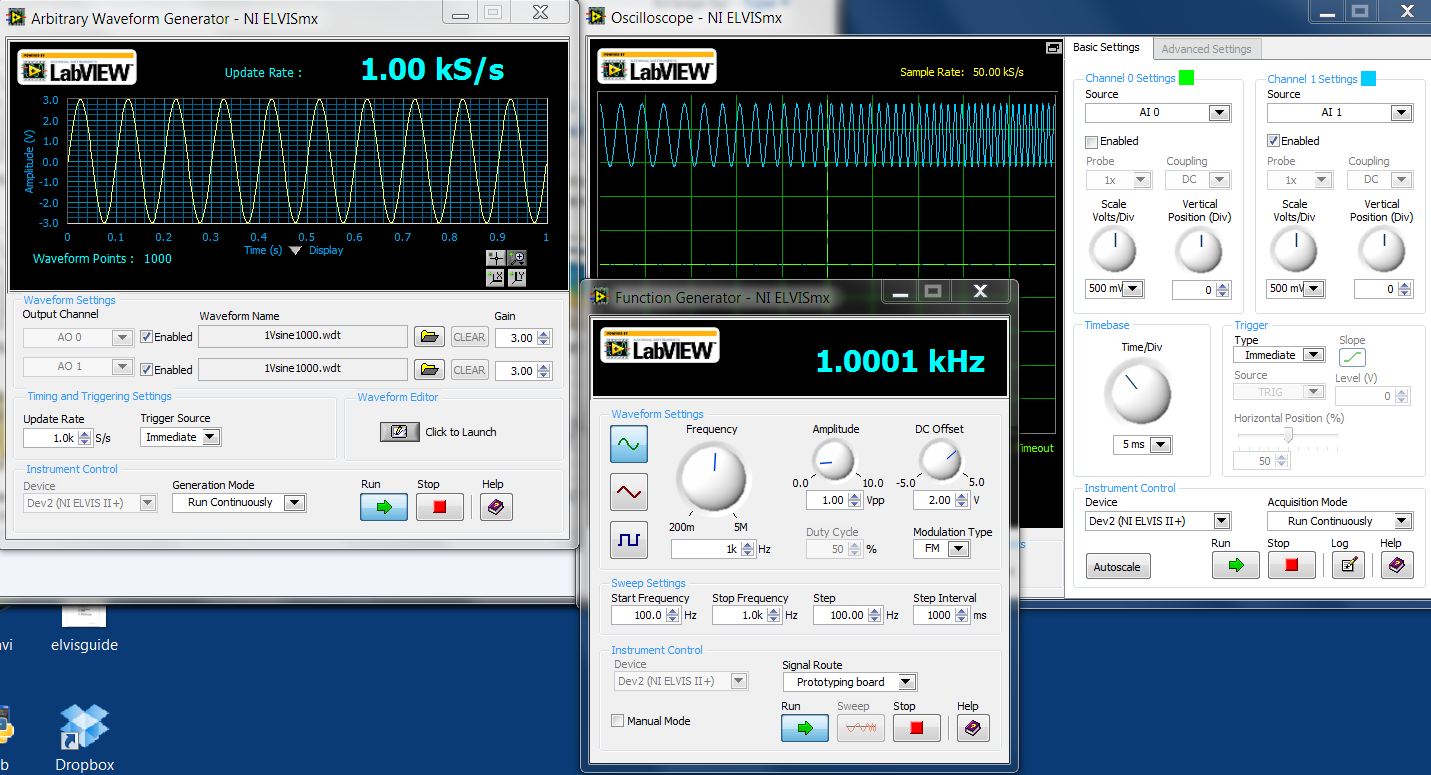The height and width of the screenshot is (775, 1431).
Task: Select square waveform in Function Generator
Action: point(629,540)
